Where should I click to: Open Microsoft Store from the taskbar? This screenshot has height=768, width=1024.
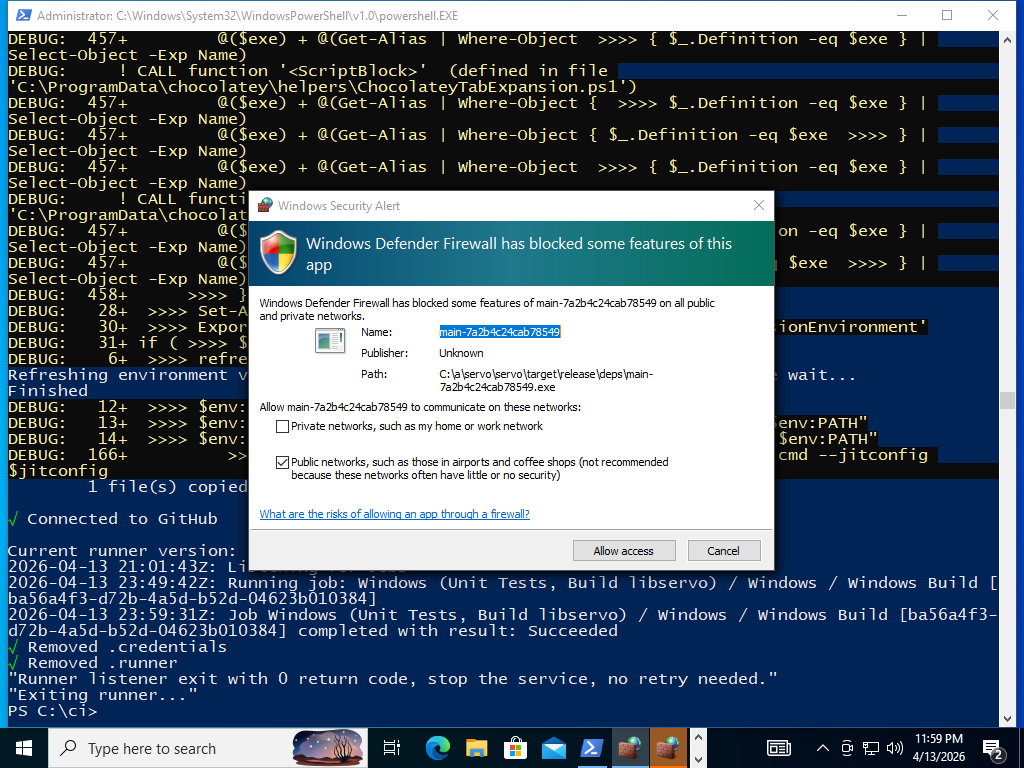[515, 748]
